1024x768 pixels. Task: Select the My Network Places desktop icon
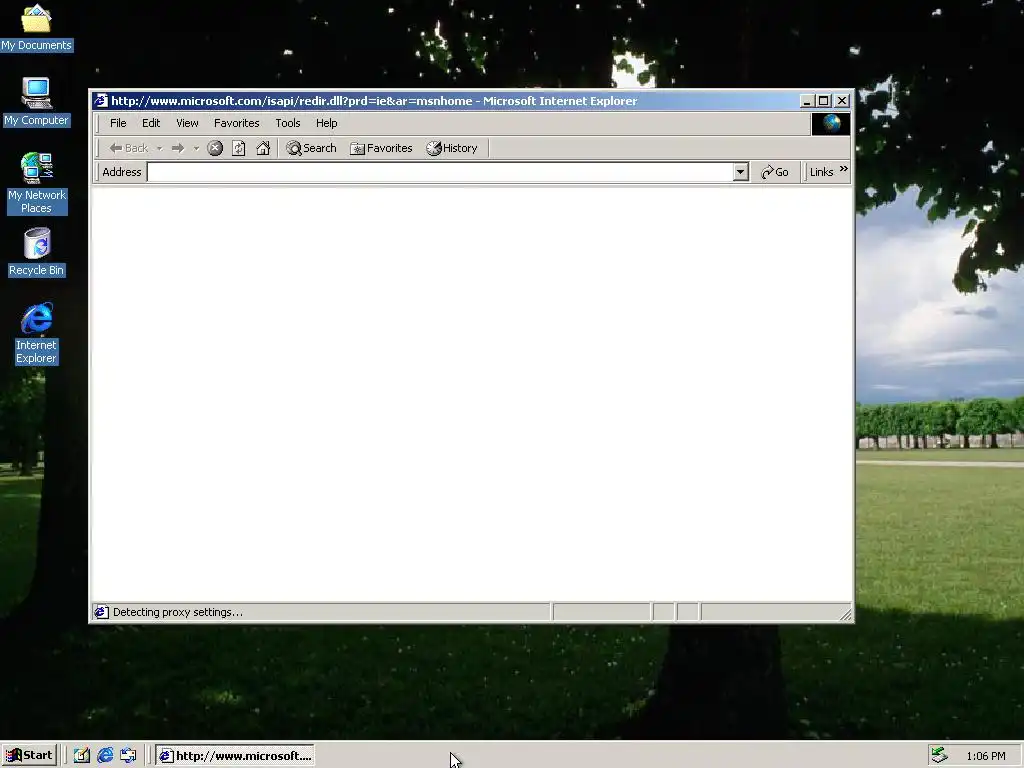tap(36, 183)
